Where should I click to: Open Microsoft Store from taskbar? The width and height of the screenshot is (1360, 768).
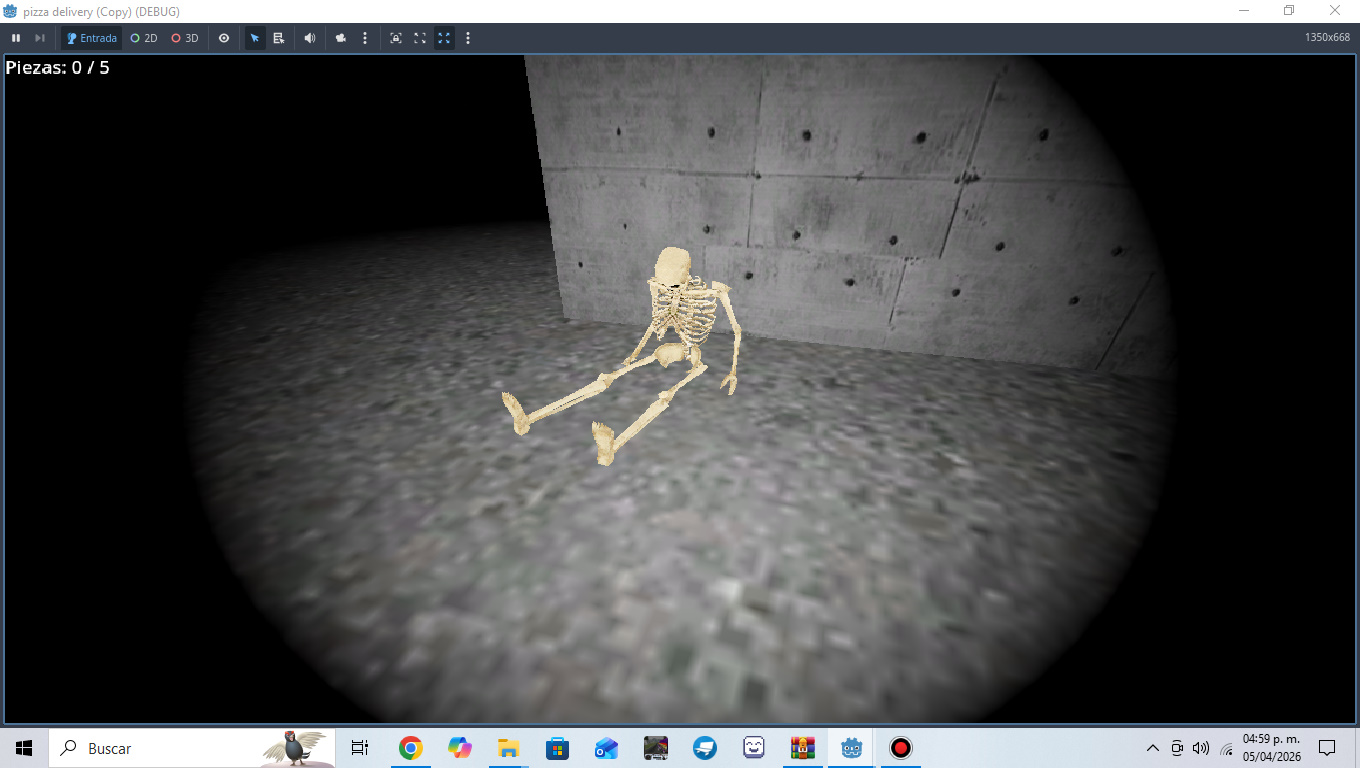click(557, 748)
